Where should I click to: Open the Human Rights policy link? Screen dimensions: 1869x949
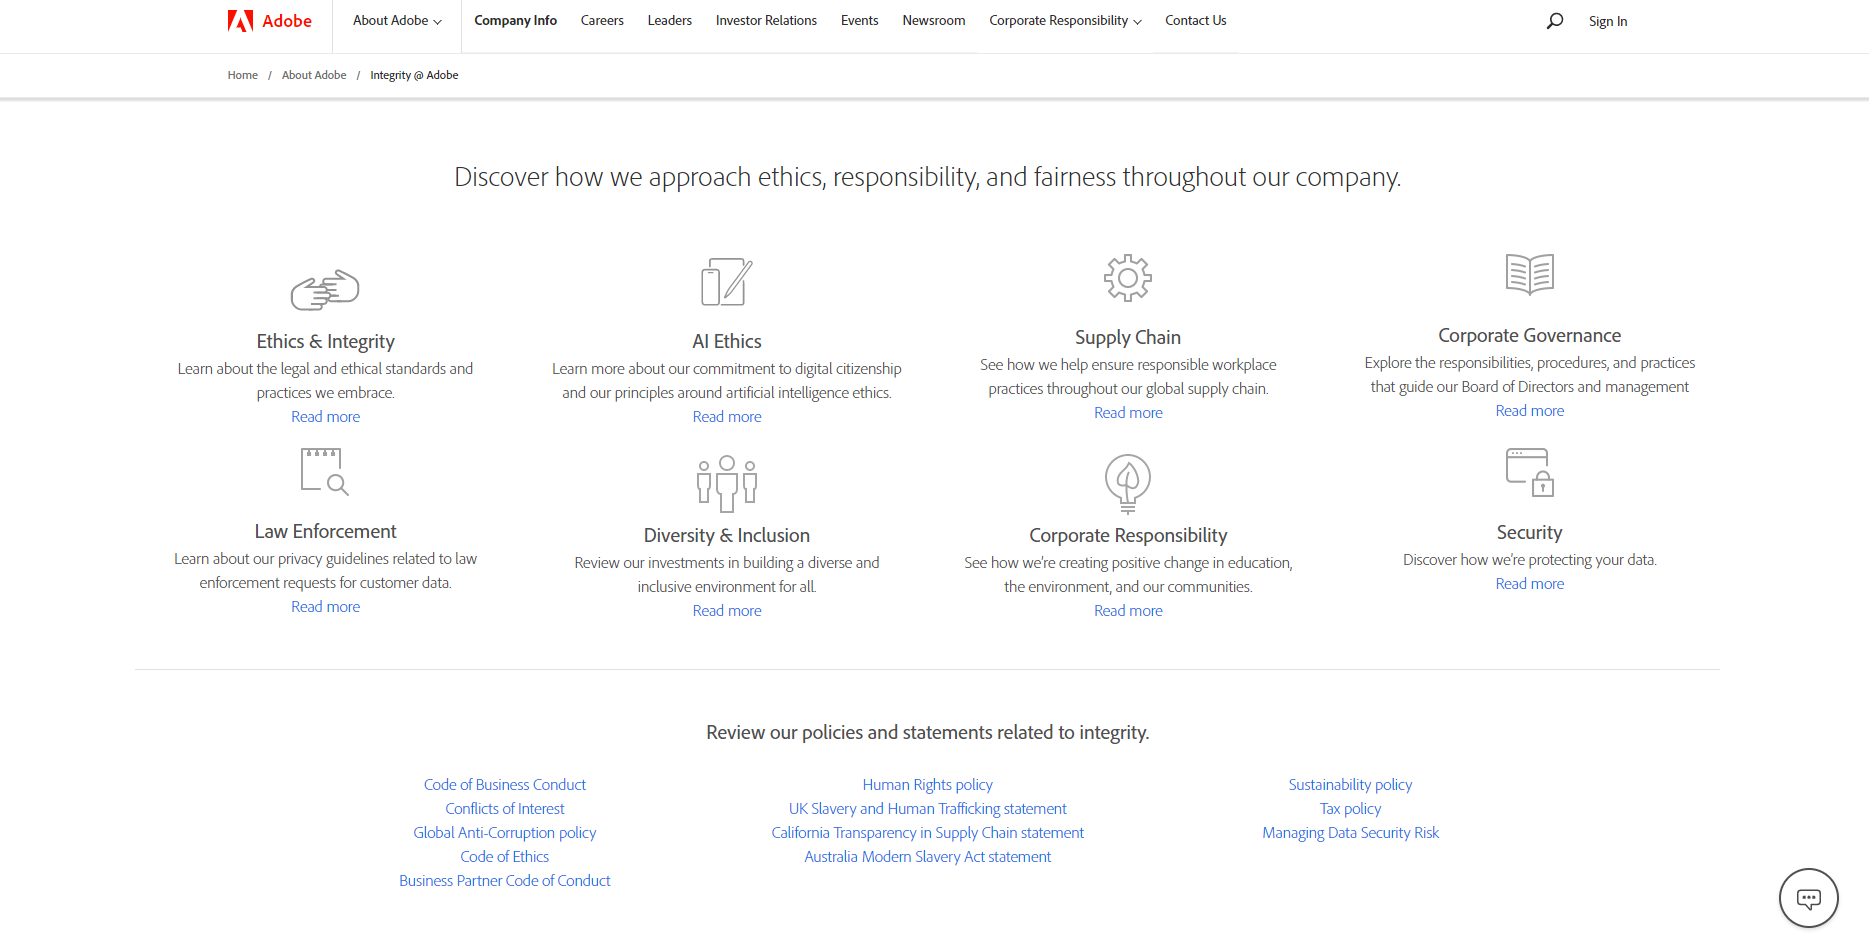[927, 785]
